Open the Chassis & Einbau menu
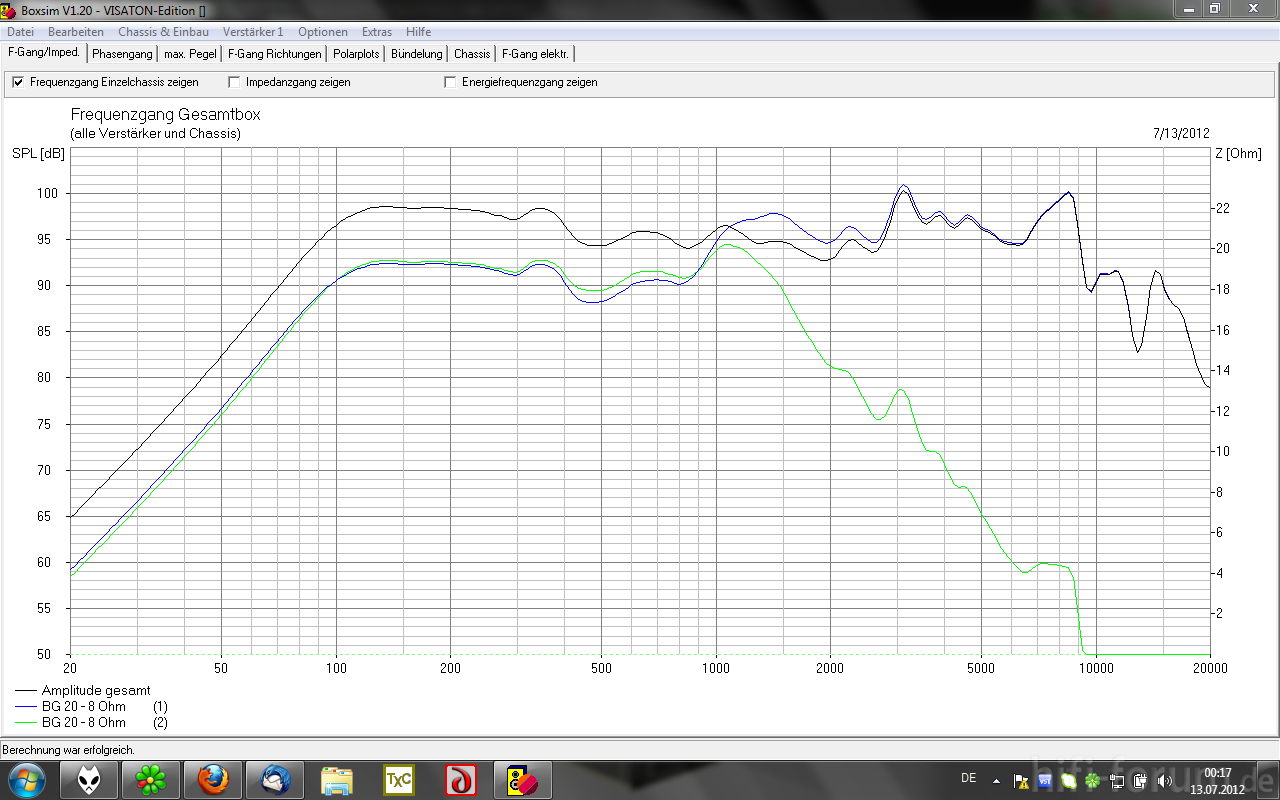This screenshot has width=1280, height=800. [163, 32]
